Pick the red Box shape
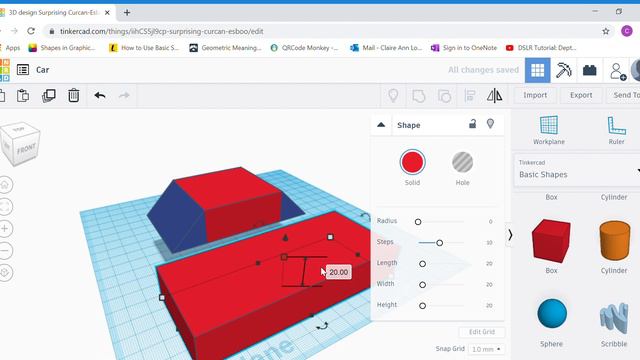Image resolution: width=640 pixels, height=360 pixels. coord(551,241)
